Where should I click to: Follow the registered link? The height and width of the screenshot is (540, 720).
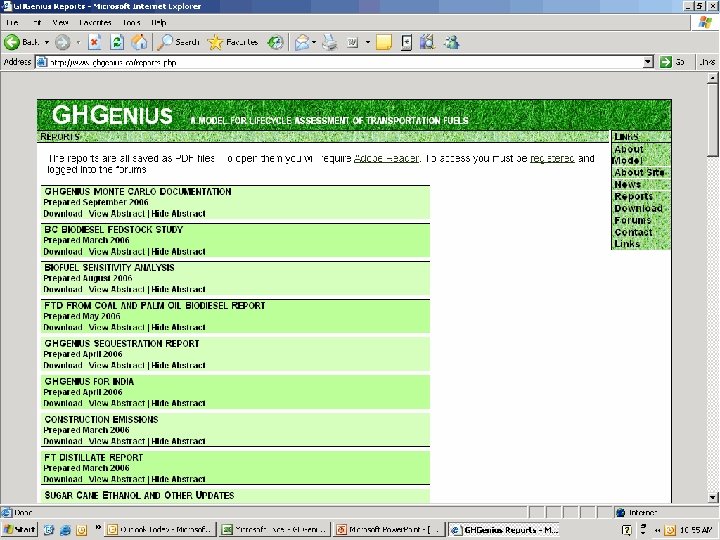552,158
